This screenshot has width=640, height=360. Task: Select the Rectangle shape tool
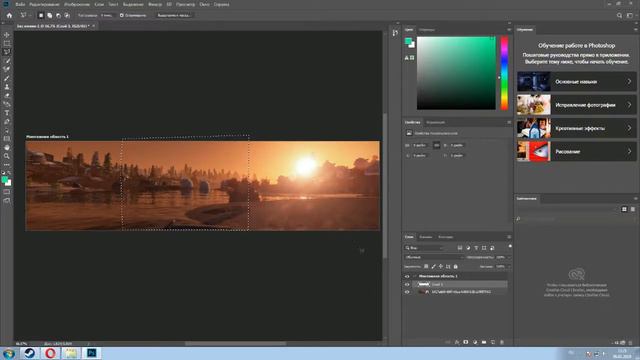[x=7, y=139]
